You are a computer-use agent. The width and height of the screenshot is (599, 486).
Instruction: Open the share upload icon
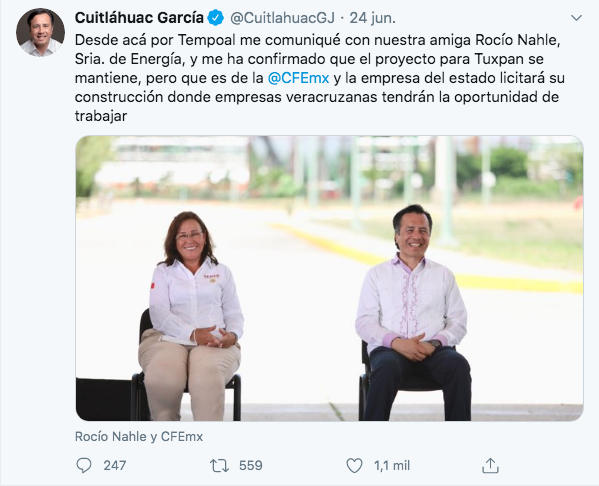[x=490, y=465]
